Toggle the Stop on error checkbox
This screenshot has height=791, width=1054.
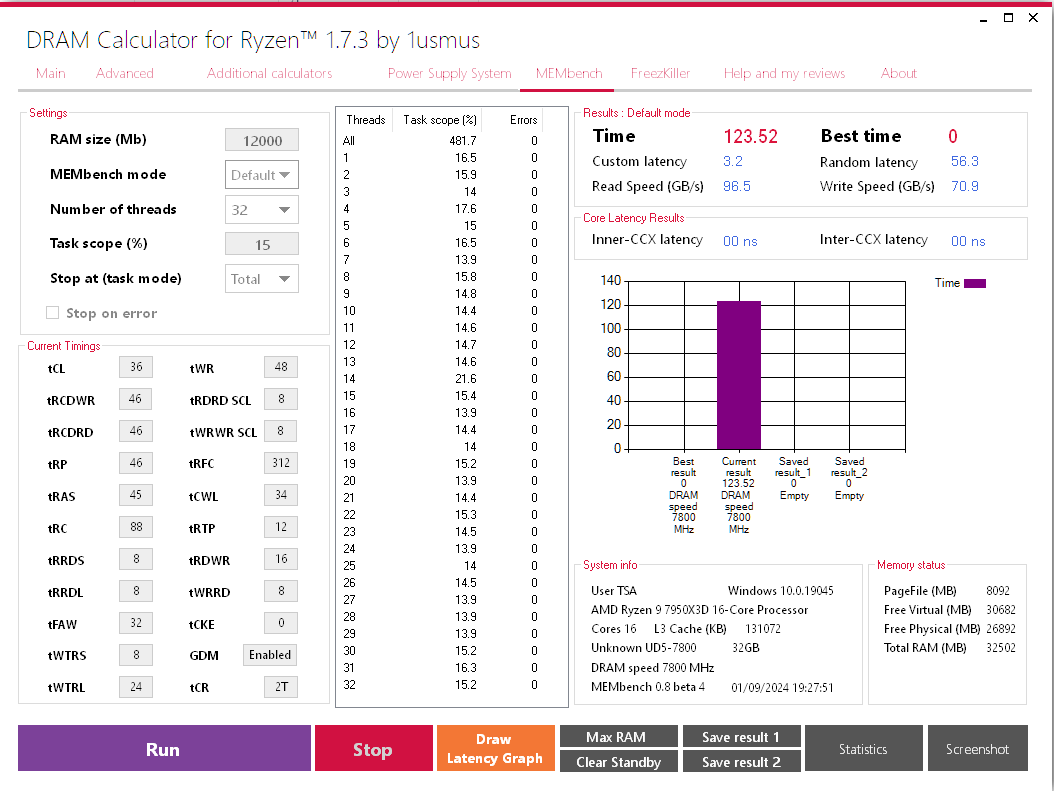coord(52,313)
